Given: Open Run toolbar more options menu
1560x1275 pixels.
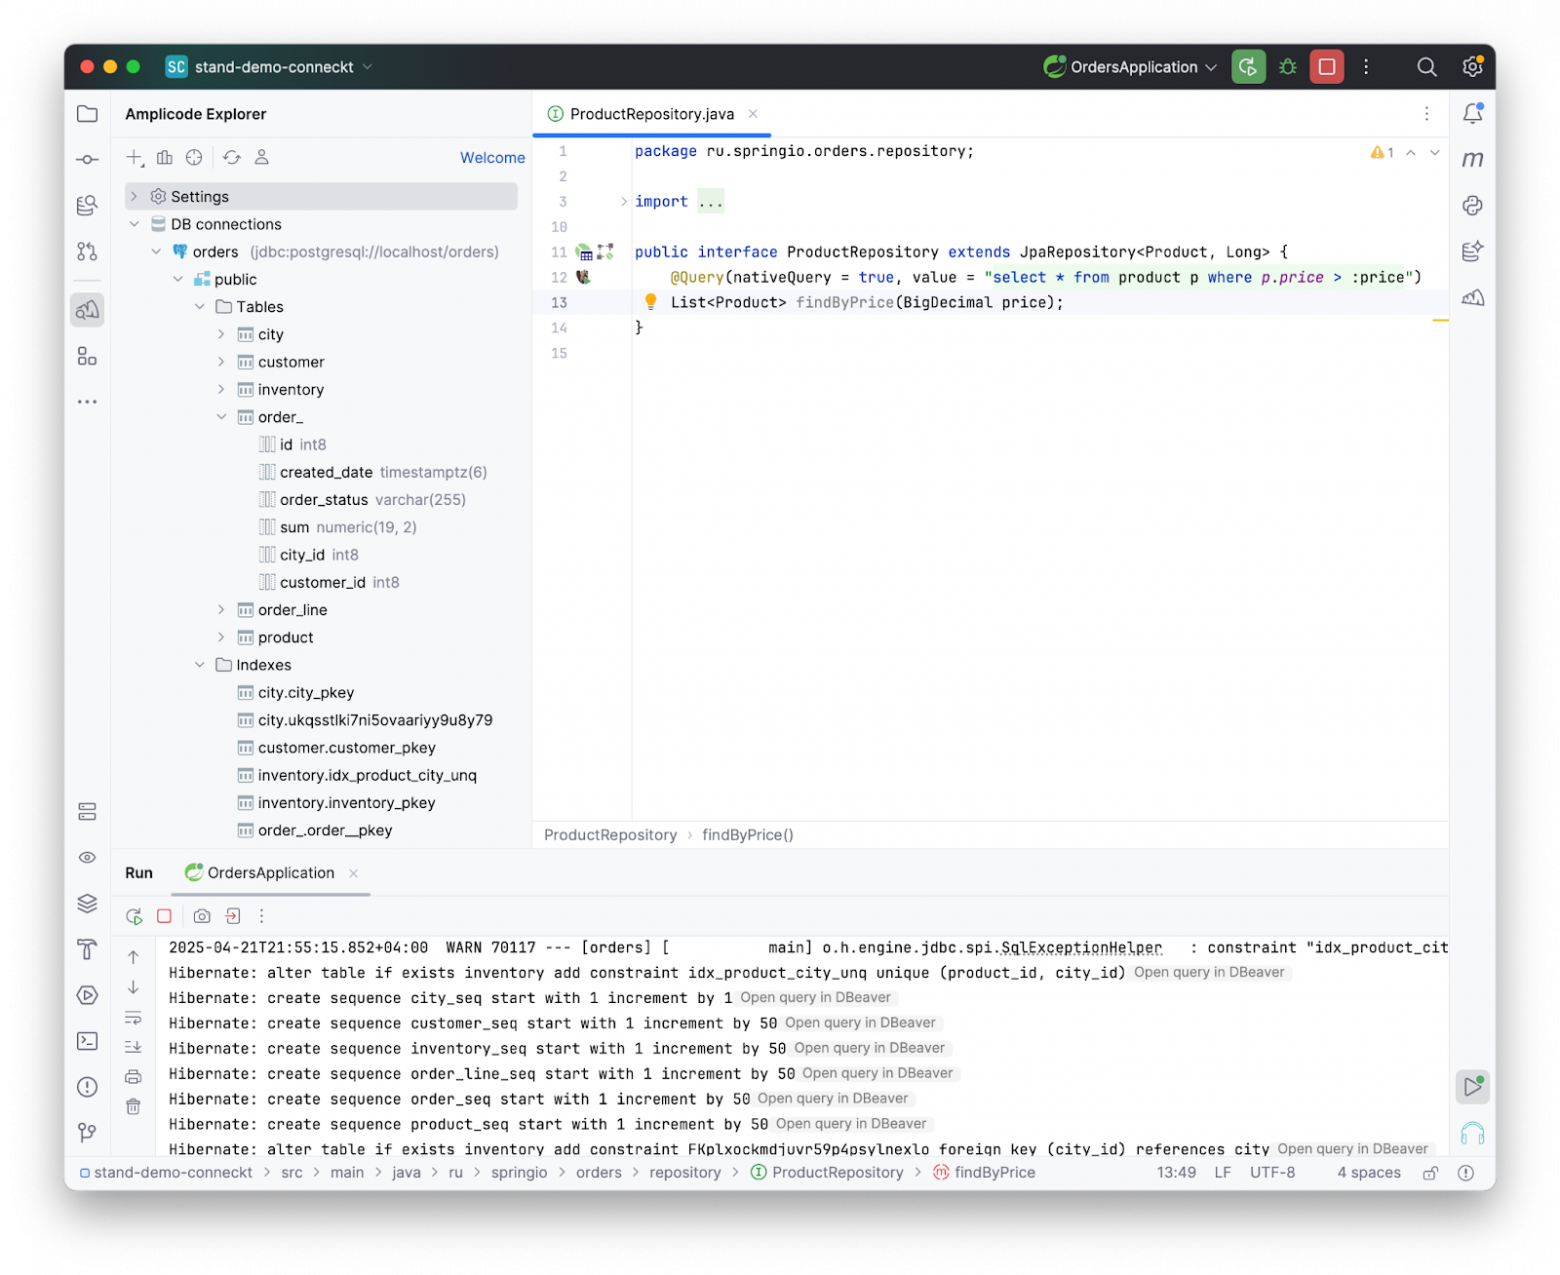Looking at the screenshot, I should 262,916.
